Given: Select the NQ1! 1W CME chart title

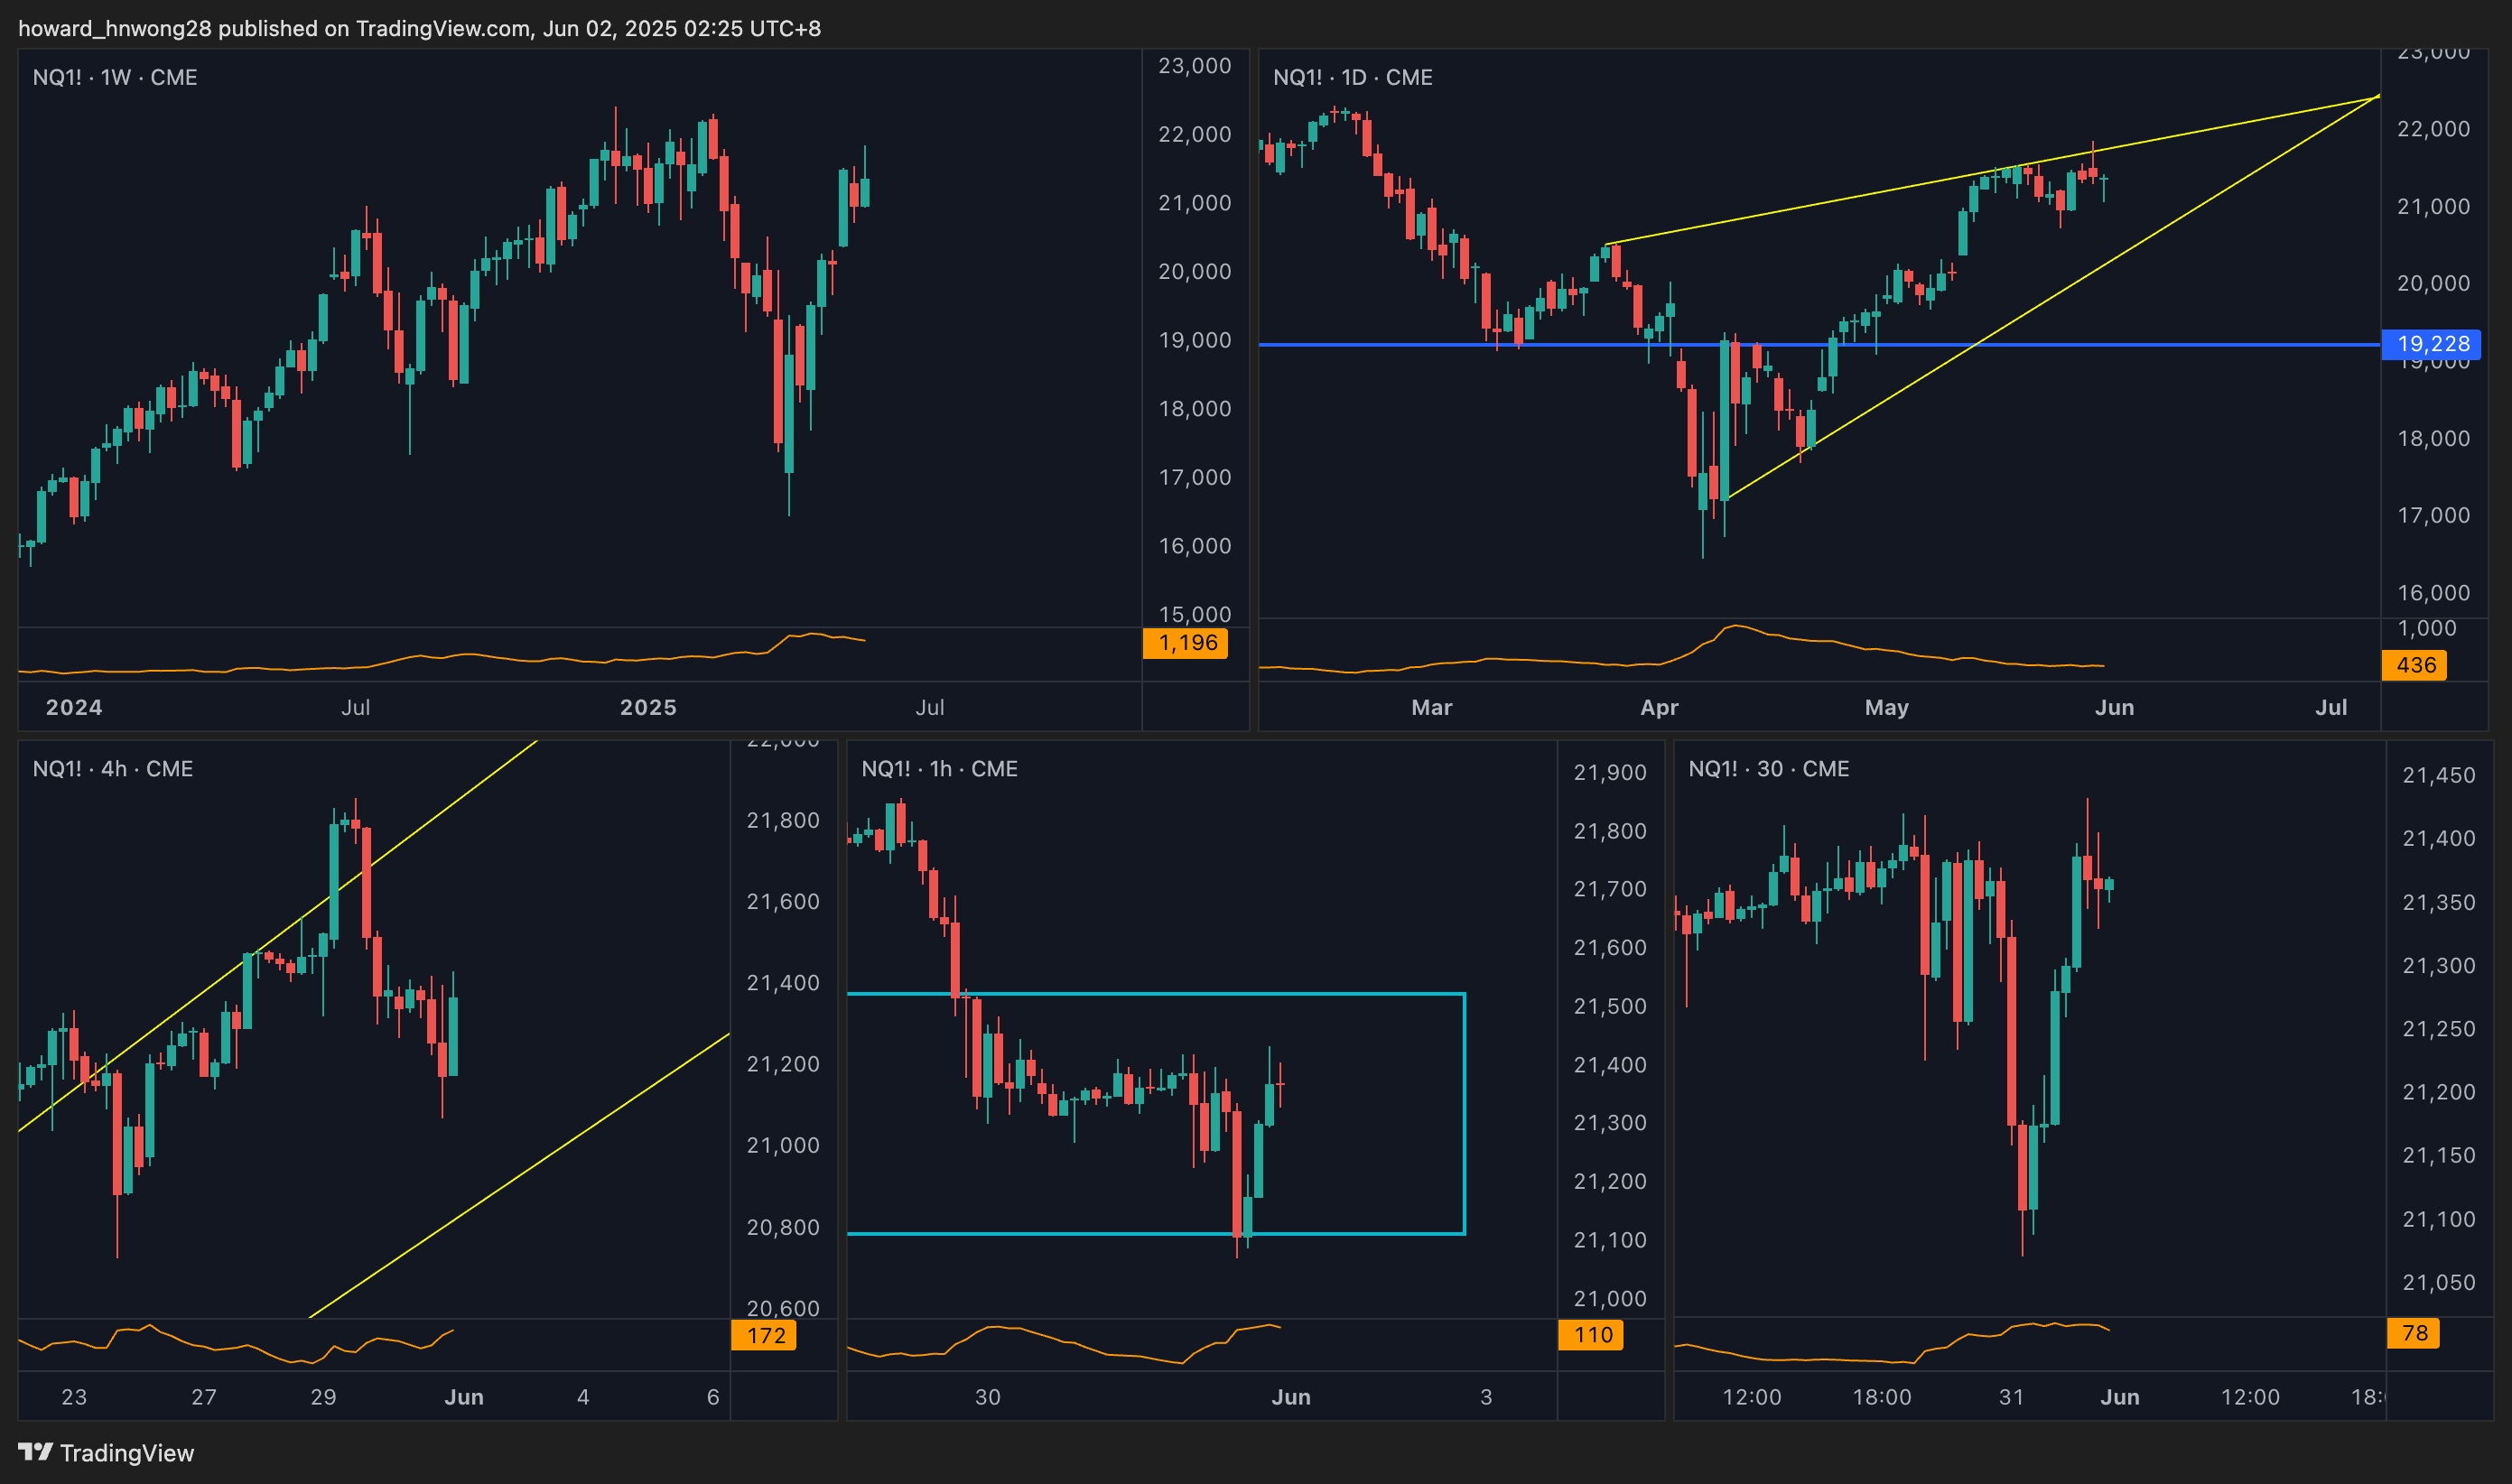Looking at the screenshot, I should (x=115, y=77).
